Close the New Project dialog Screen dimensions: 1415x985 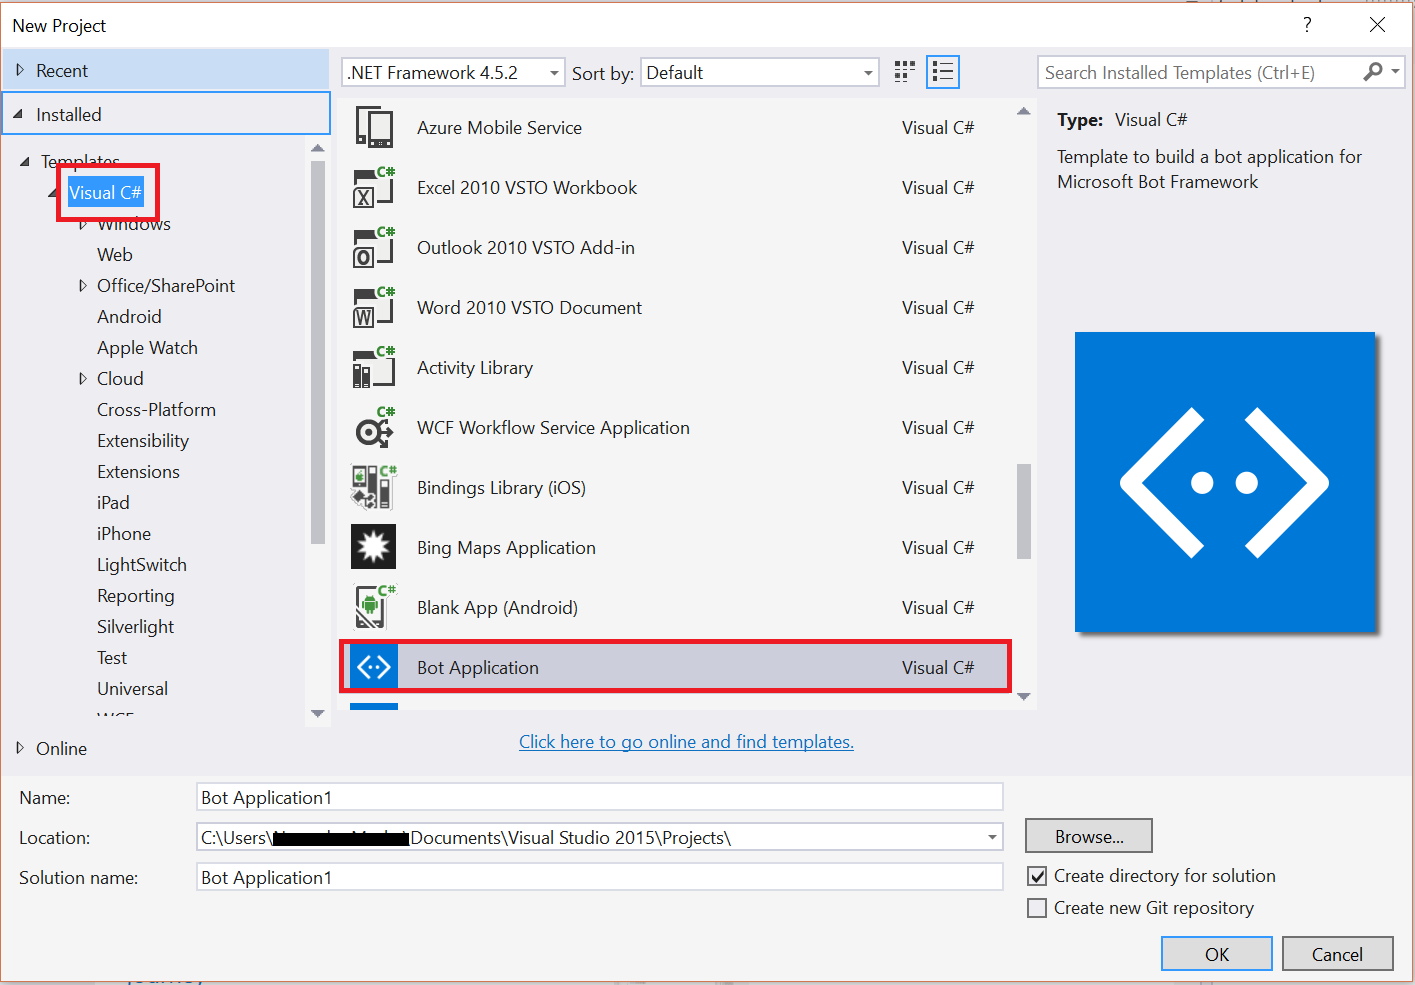tap(1377, 25)
